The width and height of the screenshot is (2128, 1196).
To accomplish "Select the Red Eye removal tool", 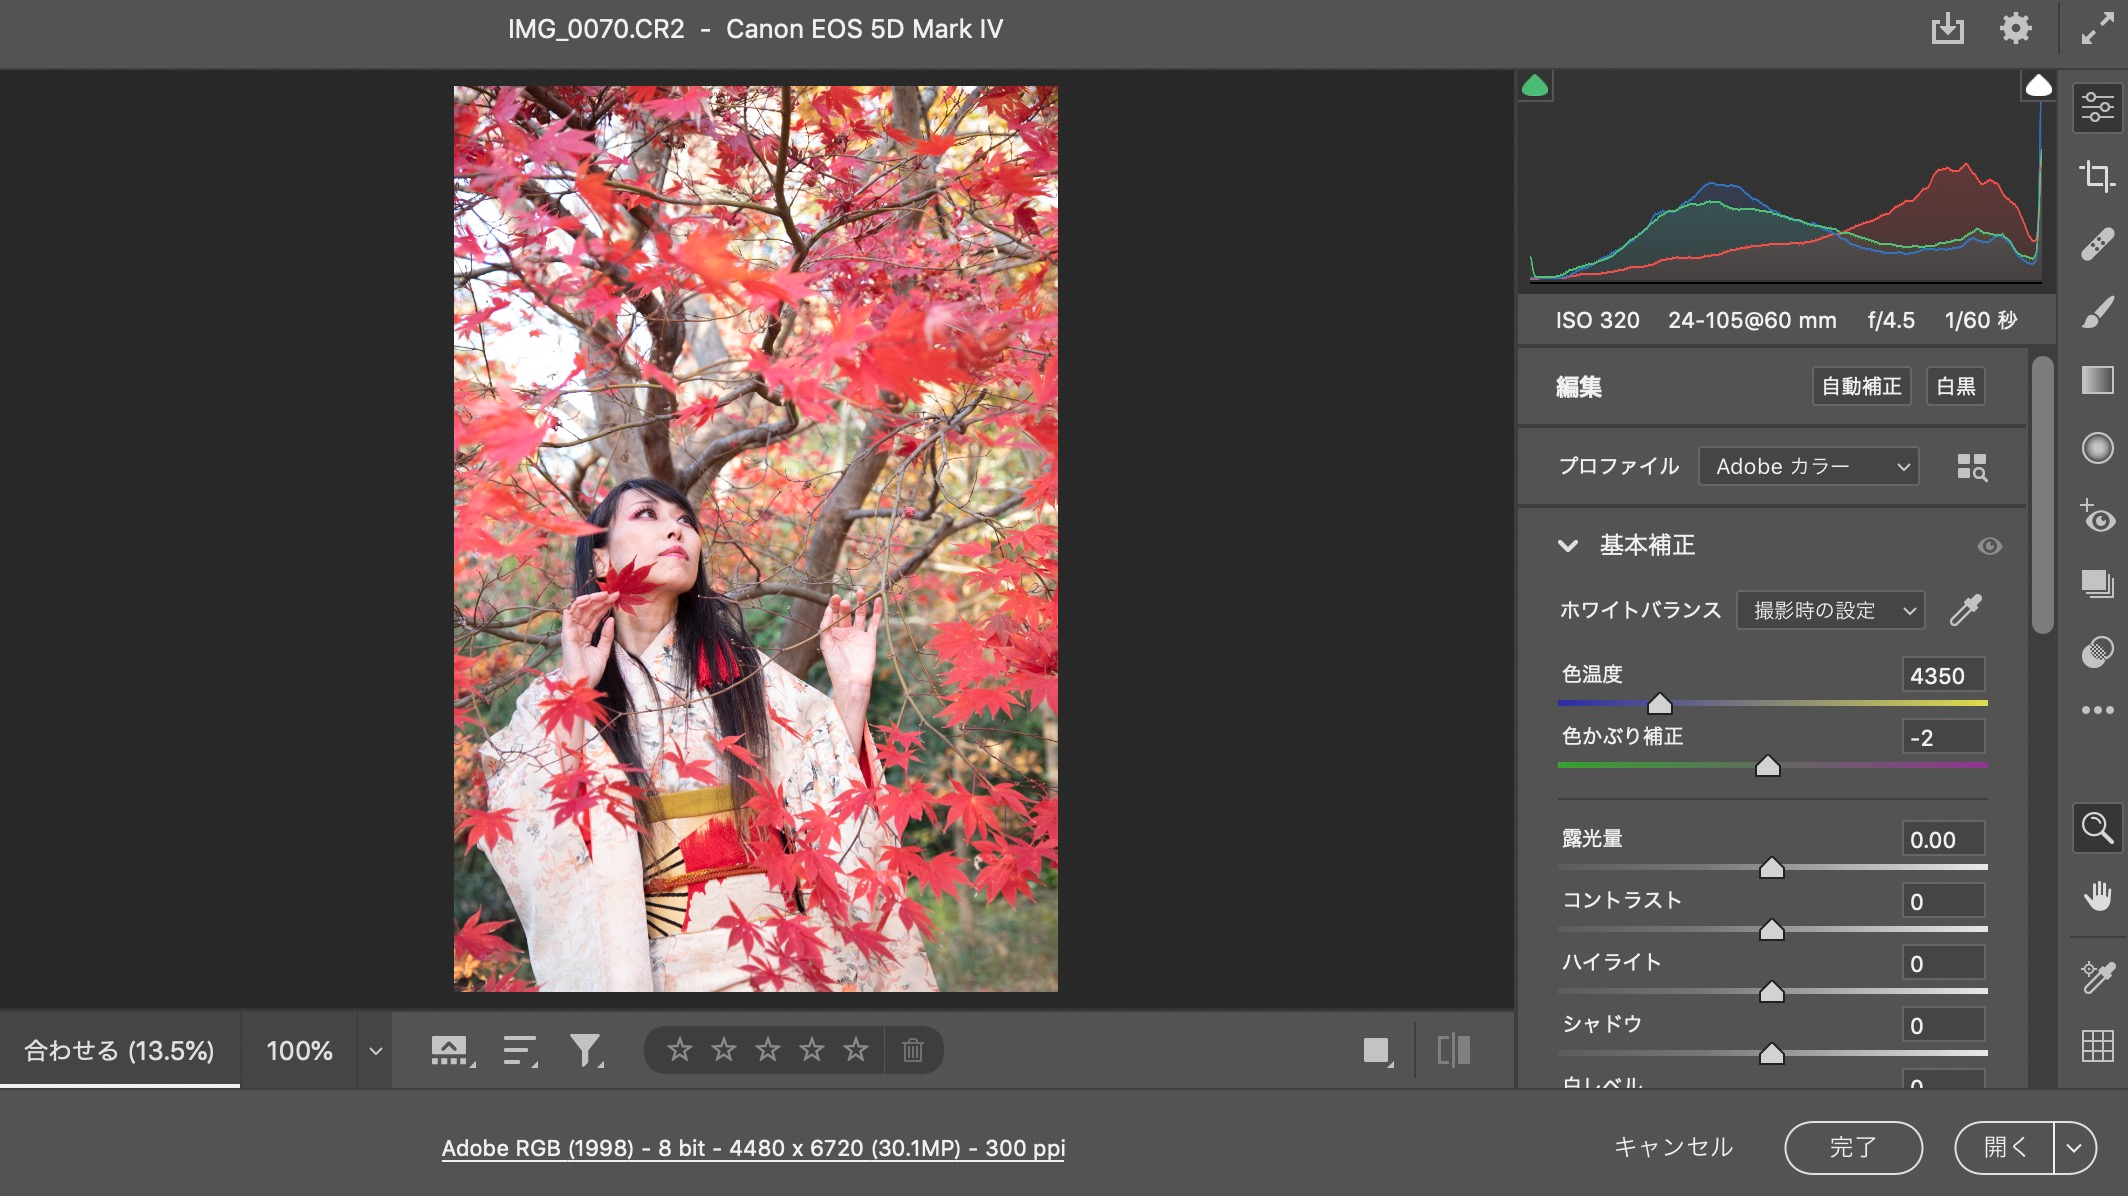I will (2097, 516).
